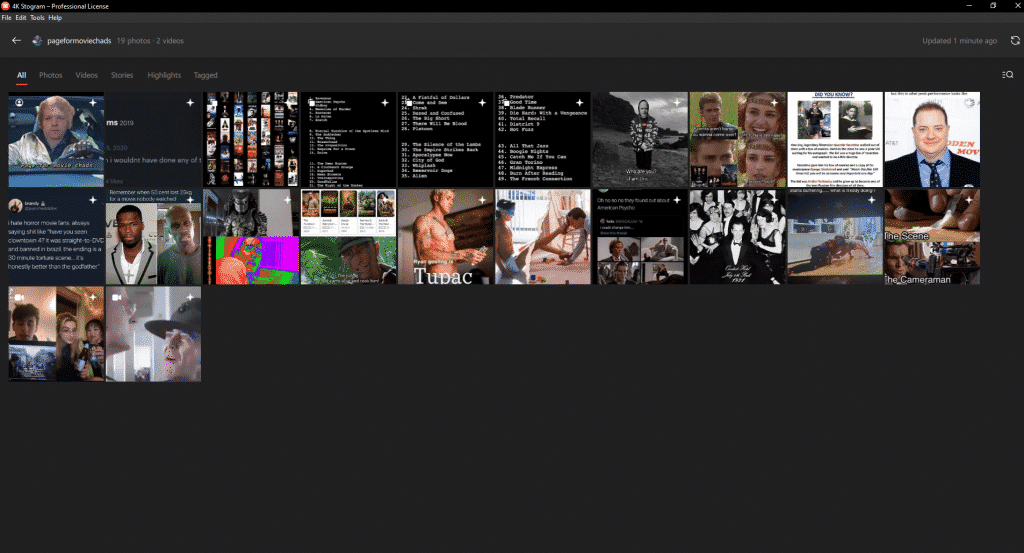
Task: Open the horror movie fans tweet thumbnail
Action: (56, 237)
